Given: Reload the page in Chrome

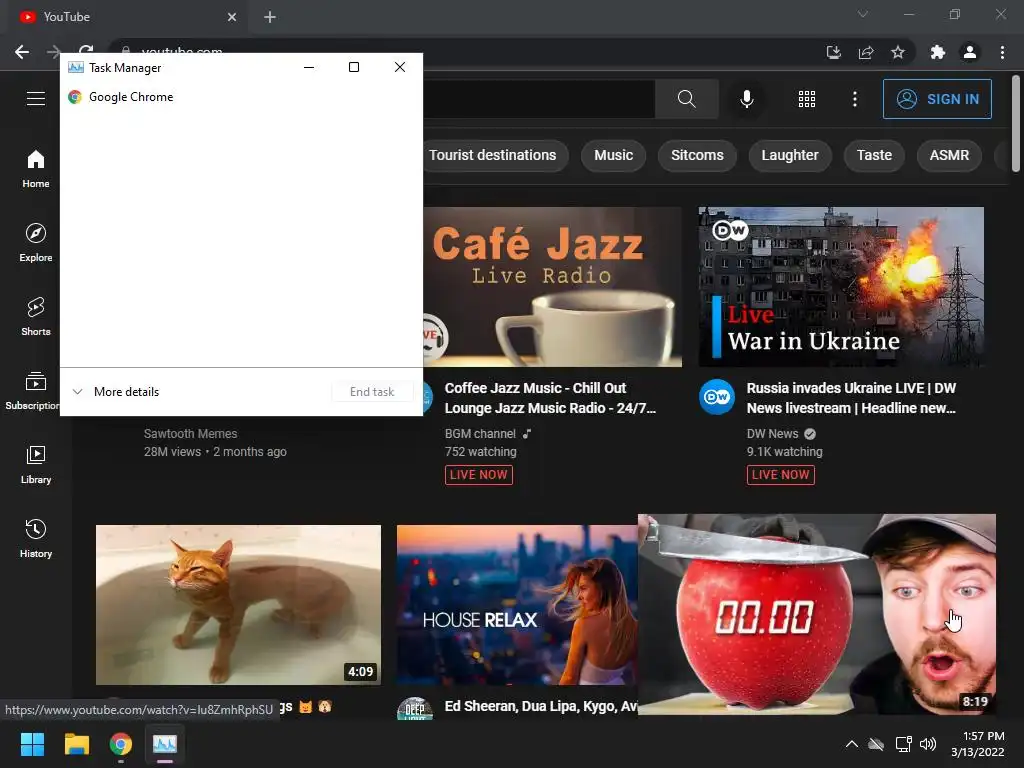Looking at the screenshot, I should (x=86, y=50).
